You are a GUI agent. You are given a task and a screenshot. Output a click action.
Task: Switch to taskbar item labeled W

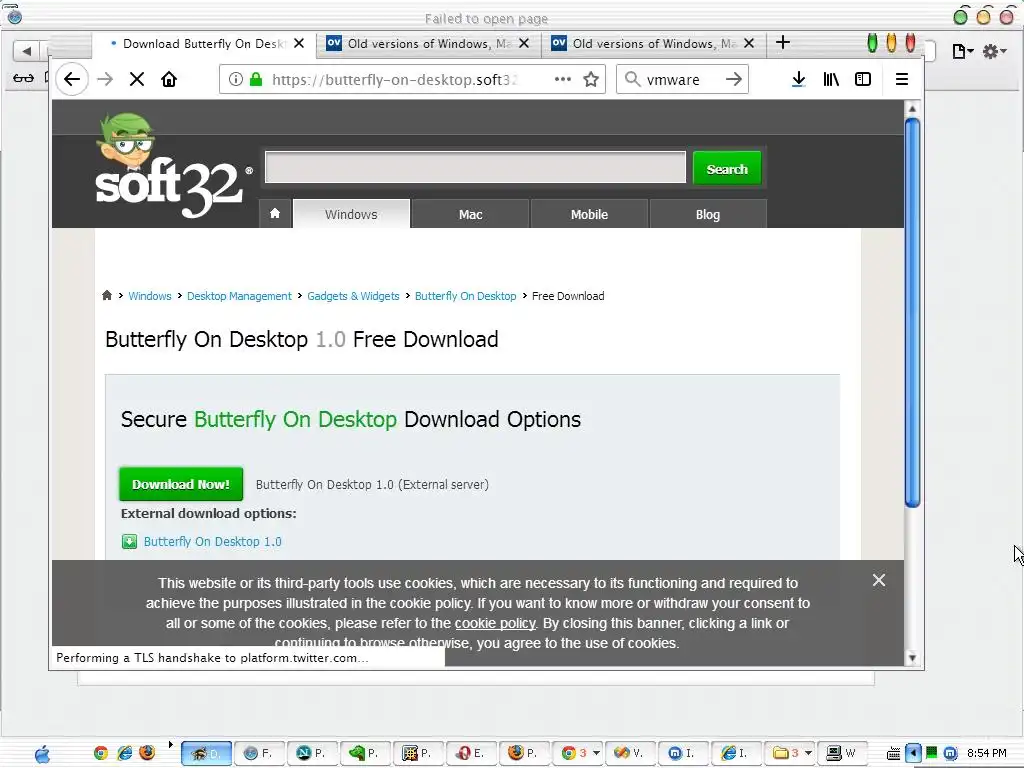(x=842, y=753)
